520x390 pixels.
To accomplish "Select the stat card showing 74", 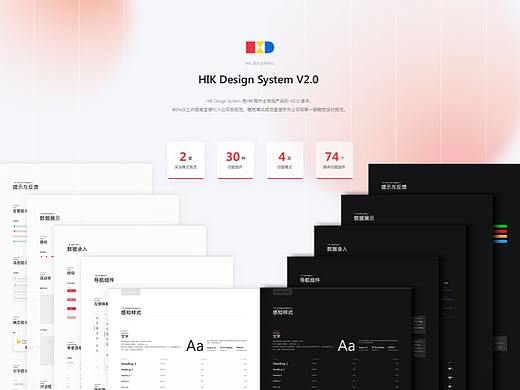I will [x=334, y=160].
